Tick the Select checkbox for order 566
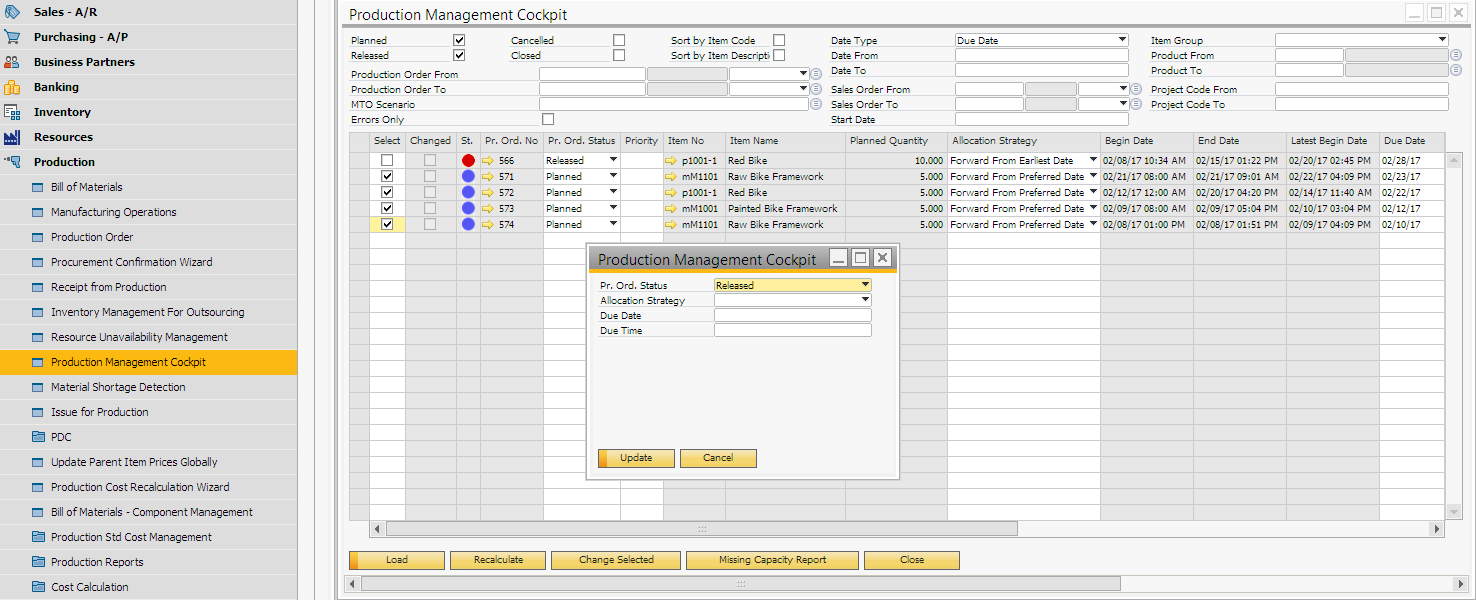This screenshot has height=600, width=1476. 387,161
